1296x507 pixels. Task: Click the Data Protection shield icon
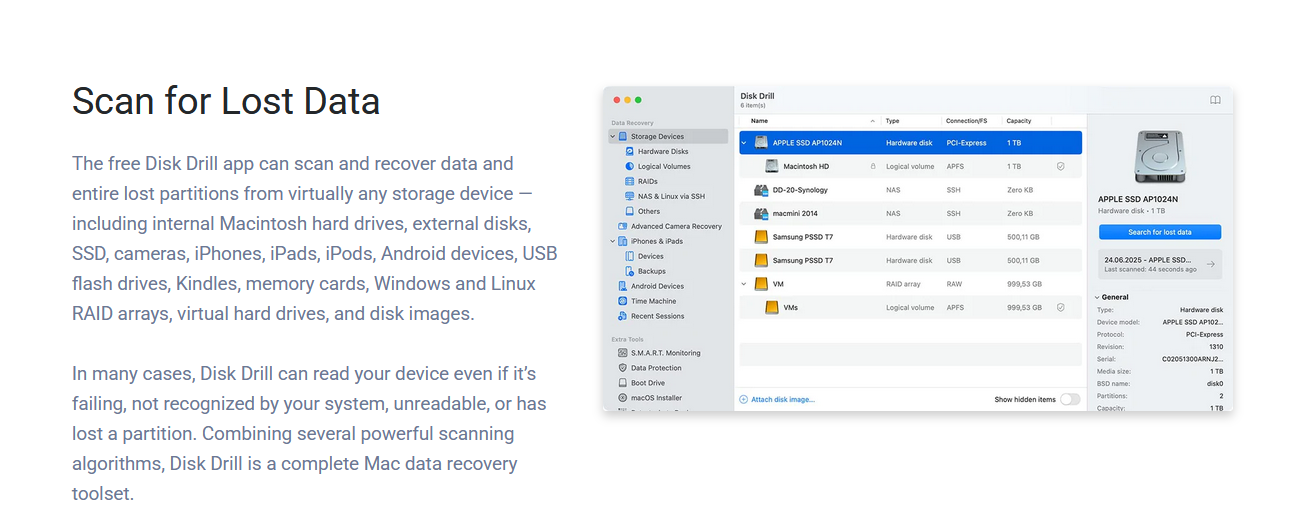pyautogui.click(x=622, y=368)
